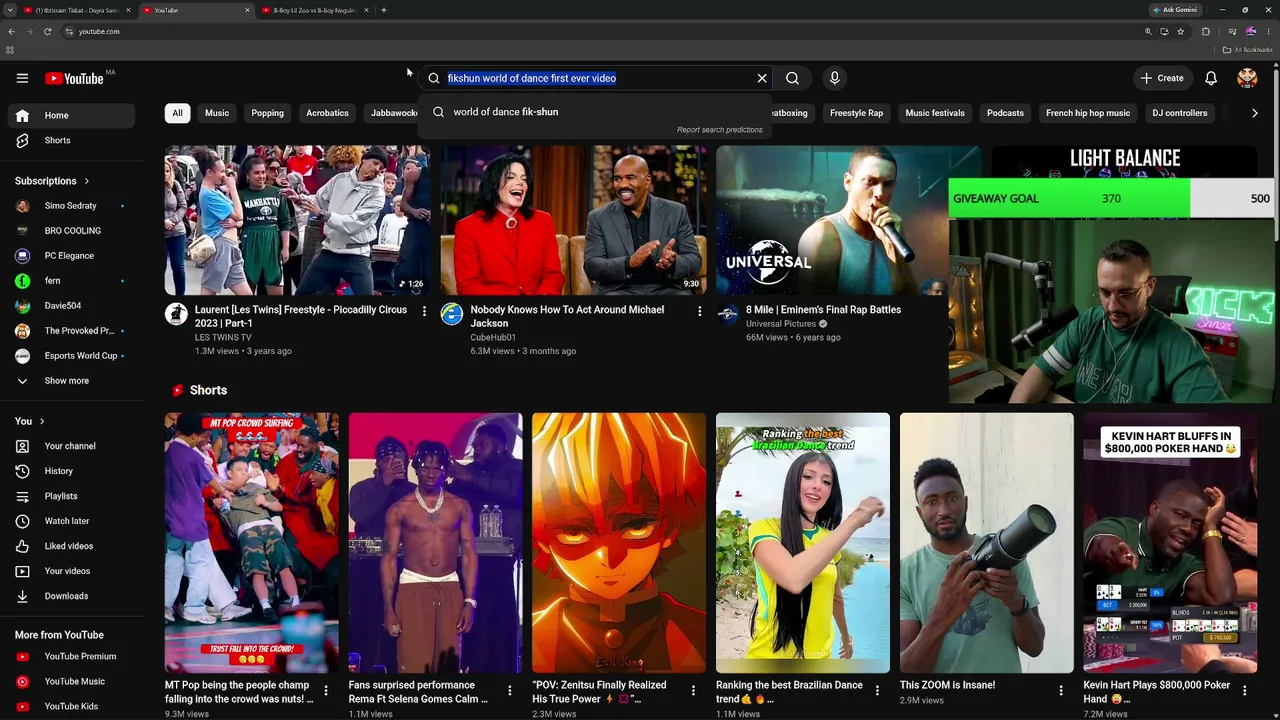
Task: Open the YouTube guide hamburger menu
Action: click(x=22, y=78)
